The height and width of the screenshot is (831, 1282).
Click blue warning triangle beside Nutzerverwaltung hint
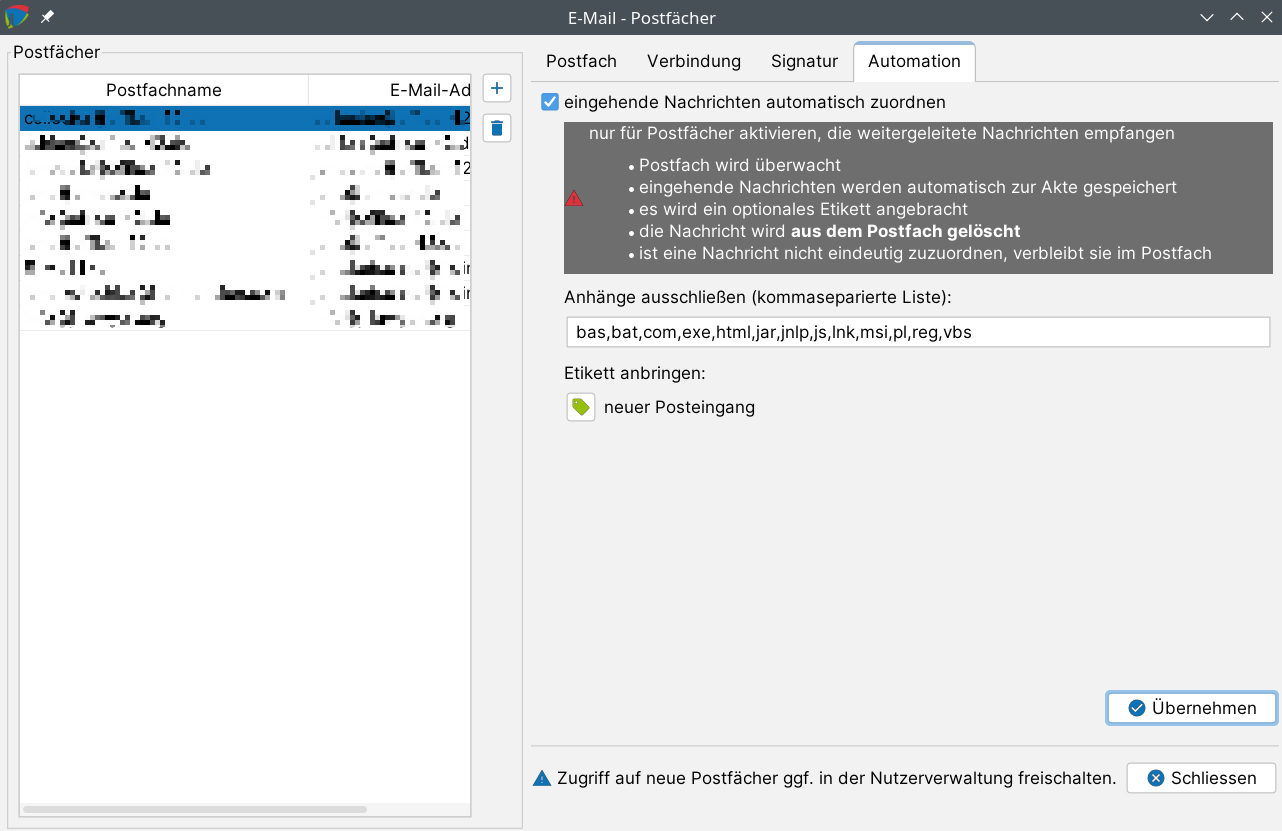542,778
